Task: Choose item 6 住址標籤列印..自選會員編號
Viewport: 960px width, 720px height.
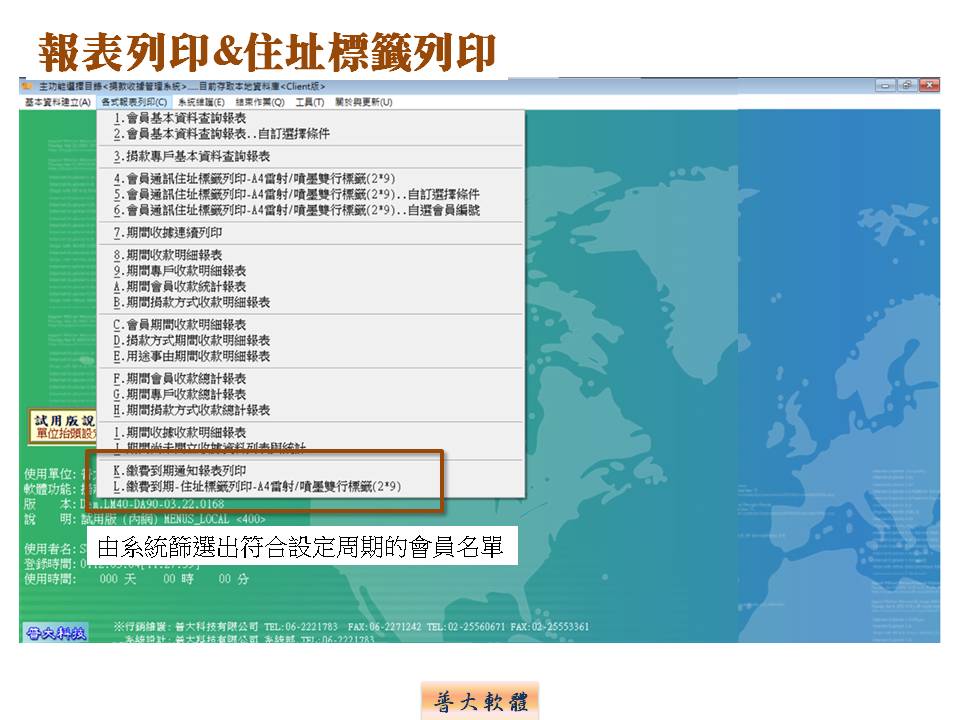Action: 310,210
